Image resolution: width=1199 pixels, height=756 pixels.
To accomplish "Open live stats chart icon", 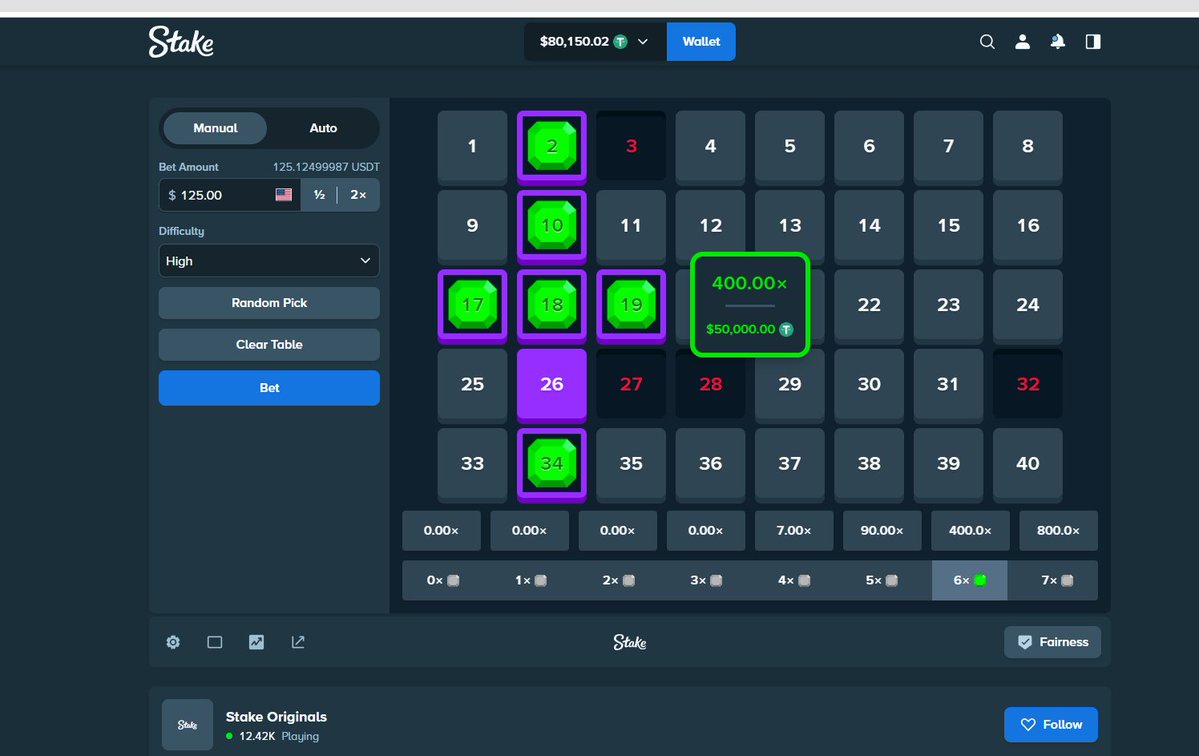I will [256, 642].
